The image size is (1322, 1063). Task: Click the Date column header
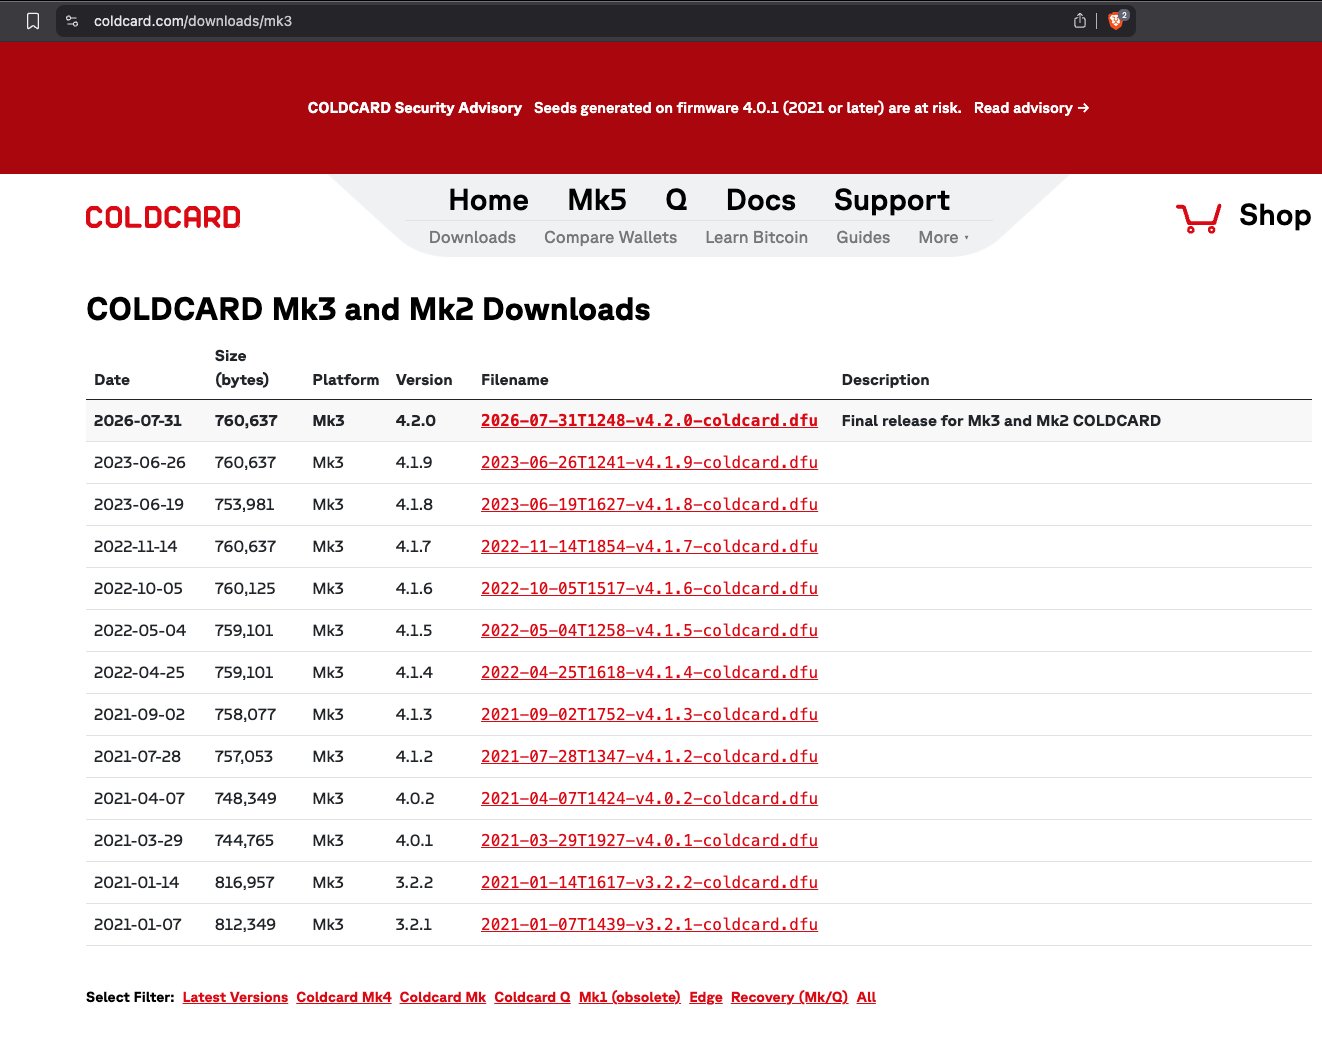[x=112, y=380]
